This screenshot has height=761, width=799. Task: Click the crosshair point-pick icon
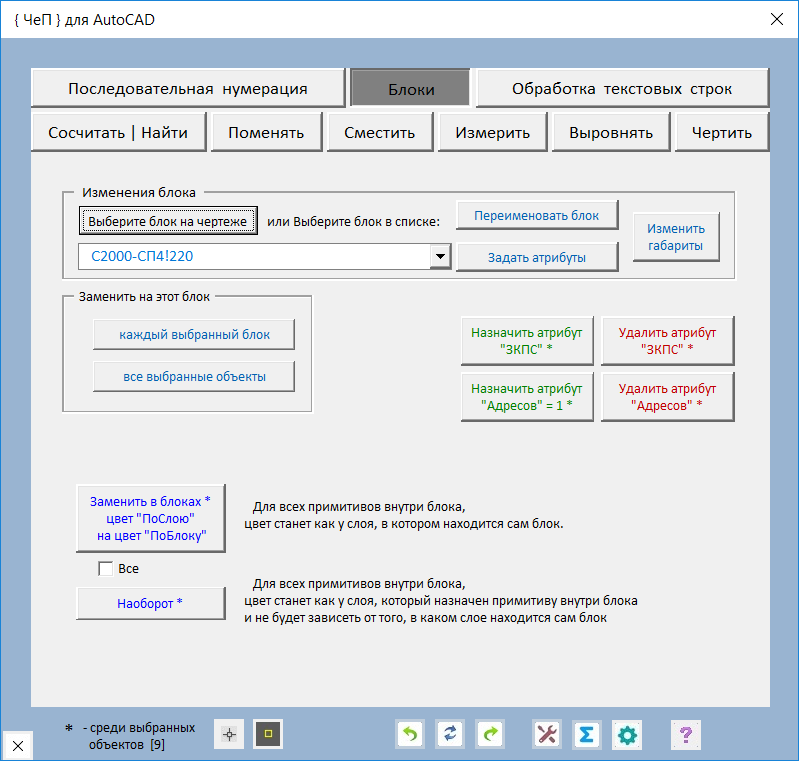[x=230, y=735]
